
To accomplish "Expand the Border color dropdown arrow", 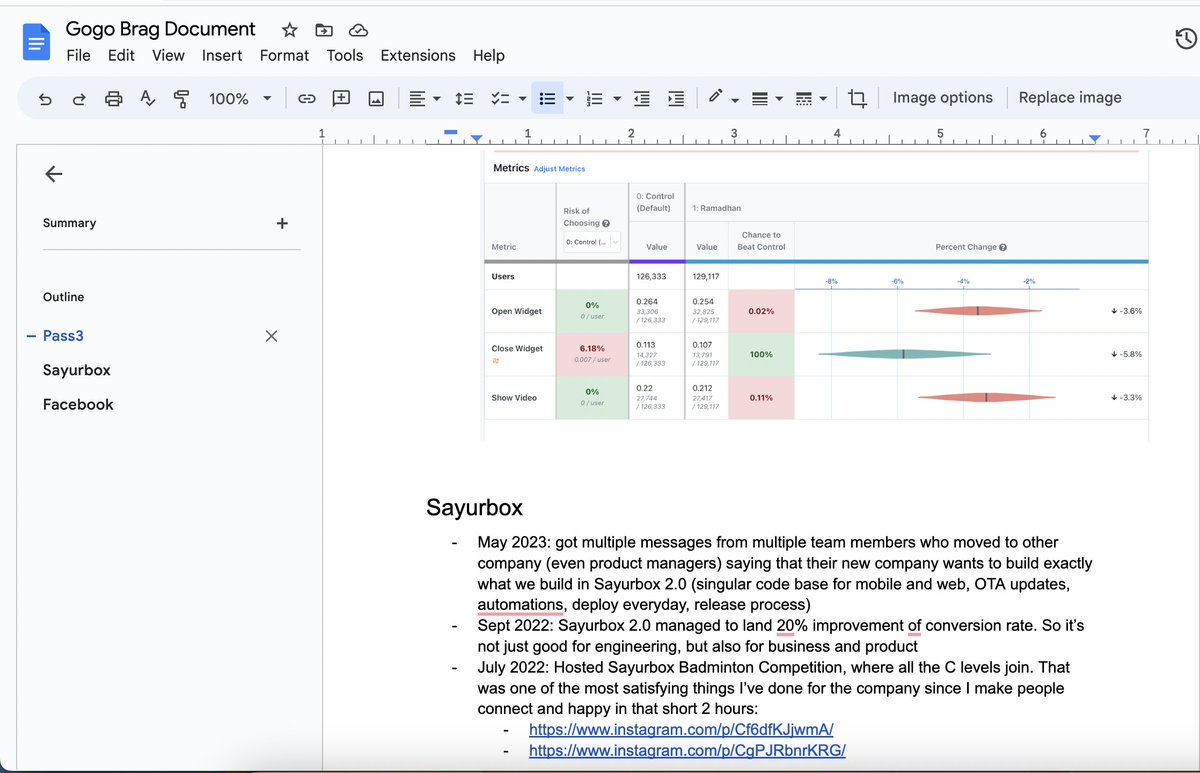I will point(735,99).
